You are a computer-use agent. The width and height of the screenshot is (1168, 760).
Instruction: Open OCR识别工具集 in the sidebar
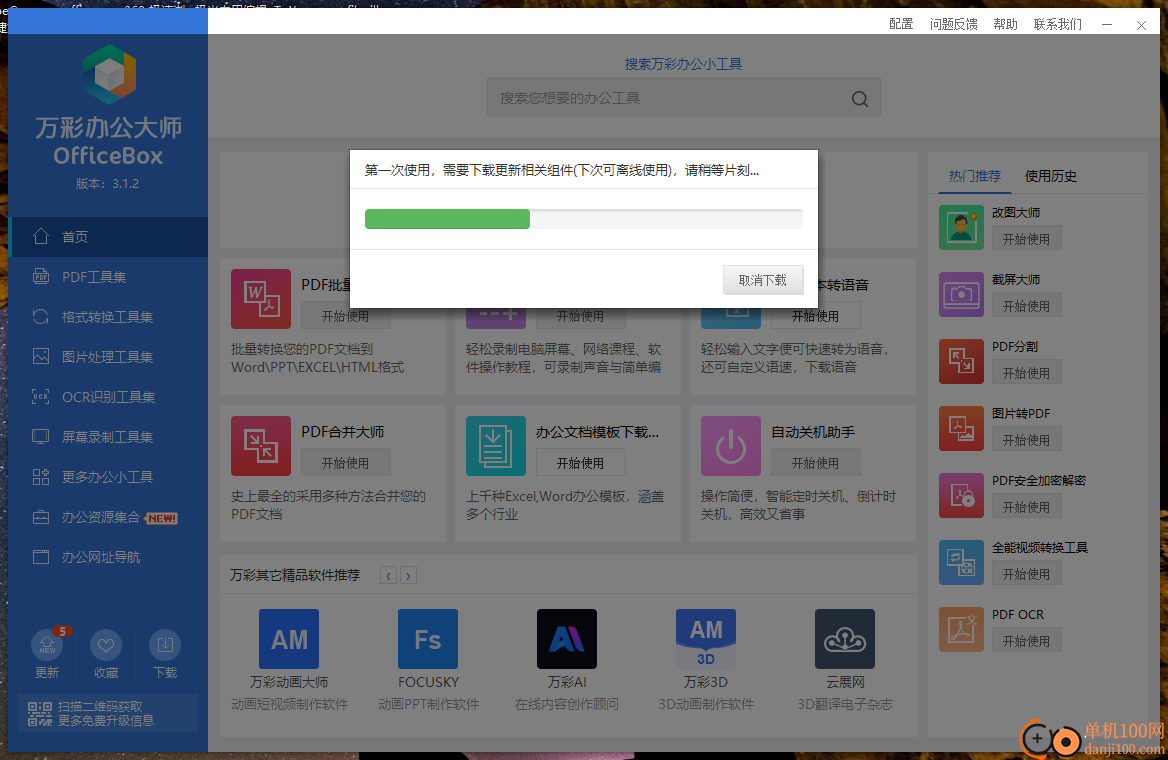109,397
